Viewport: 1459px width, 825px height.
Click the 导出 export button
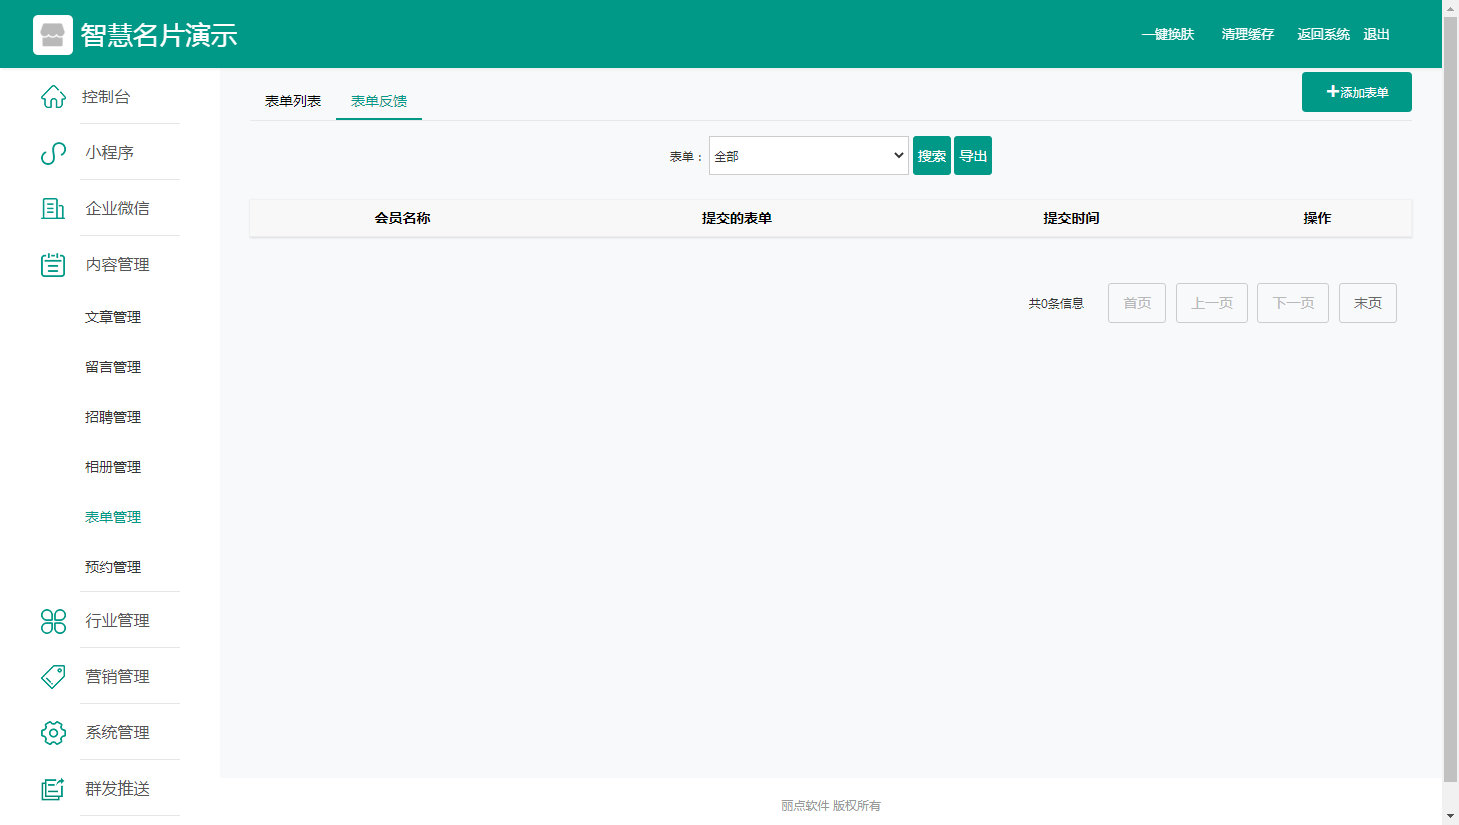click(973, 156)
